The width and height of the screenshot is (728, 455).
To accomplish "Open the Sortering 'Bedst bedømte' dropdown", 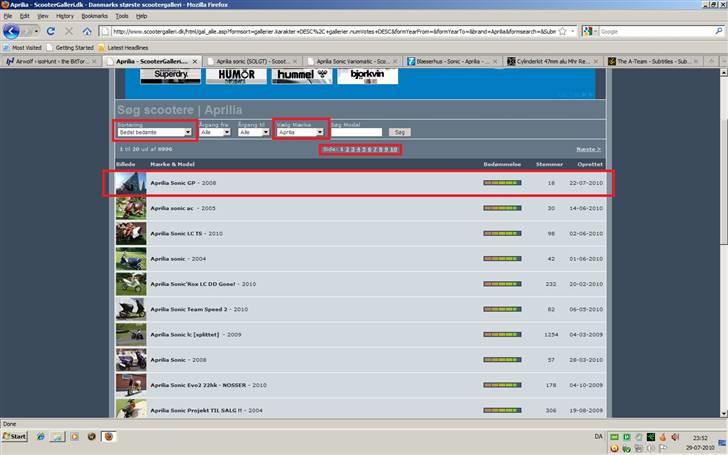I will (154, 132).
